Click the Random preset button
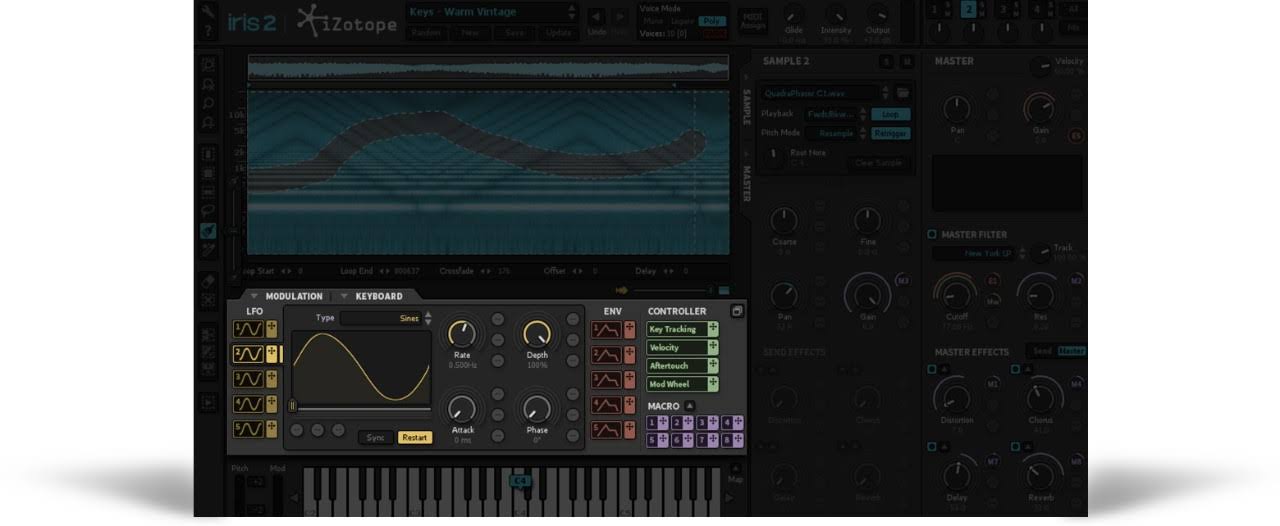The width and height of the screenshot is (1280, 526). (426, 32)
